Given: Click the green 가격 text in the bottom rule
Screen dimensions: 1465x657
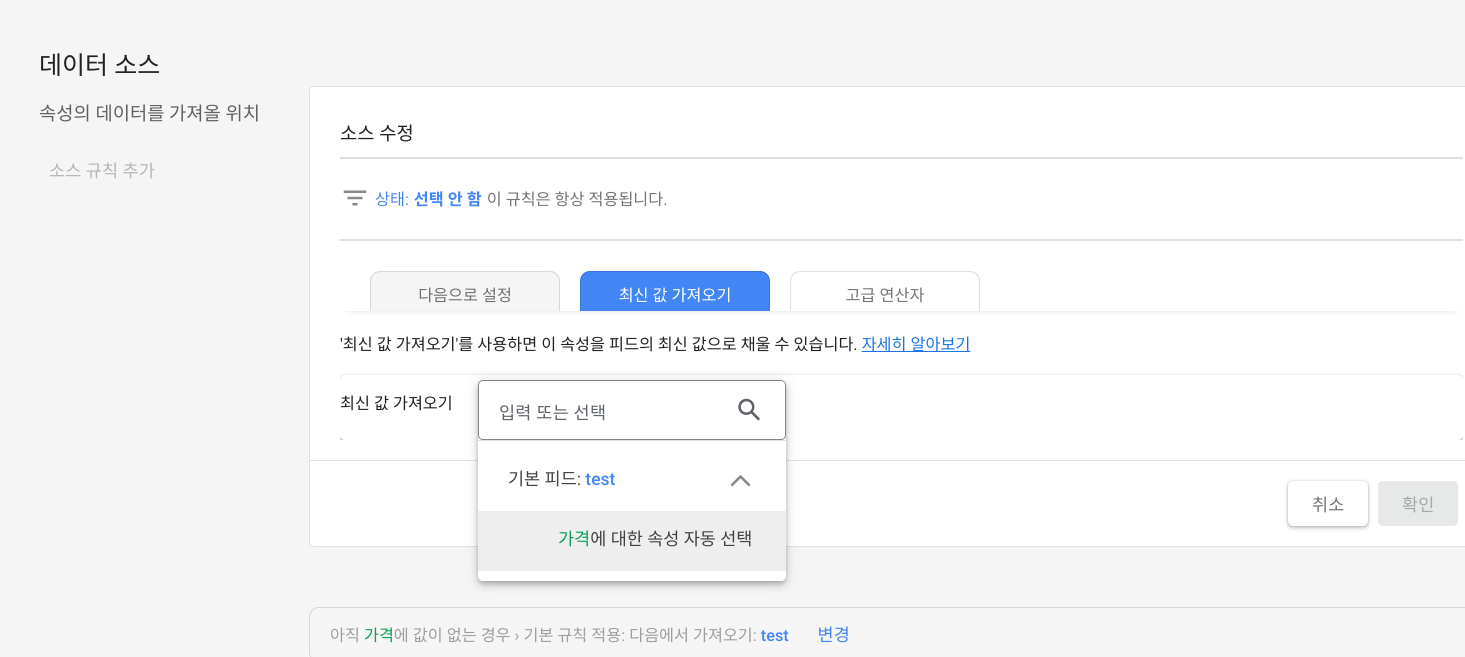Looking at the screenshot, I should 379,635.
